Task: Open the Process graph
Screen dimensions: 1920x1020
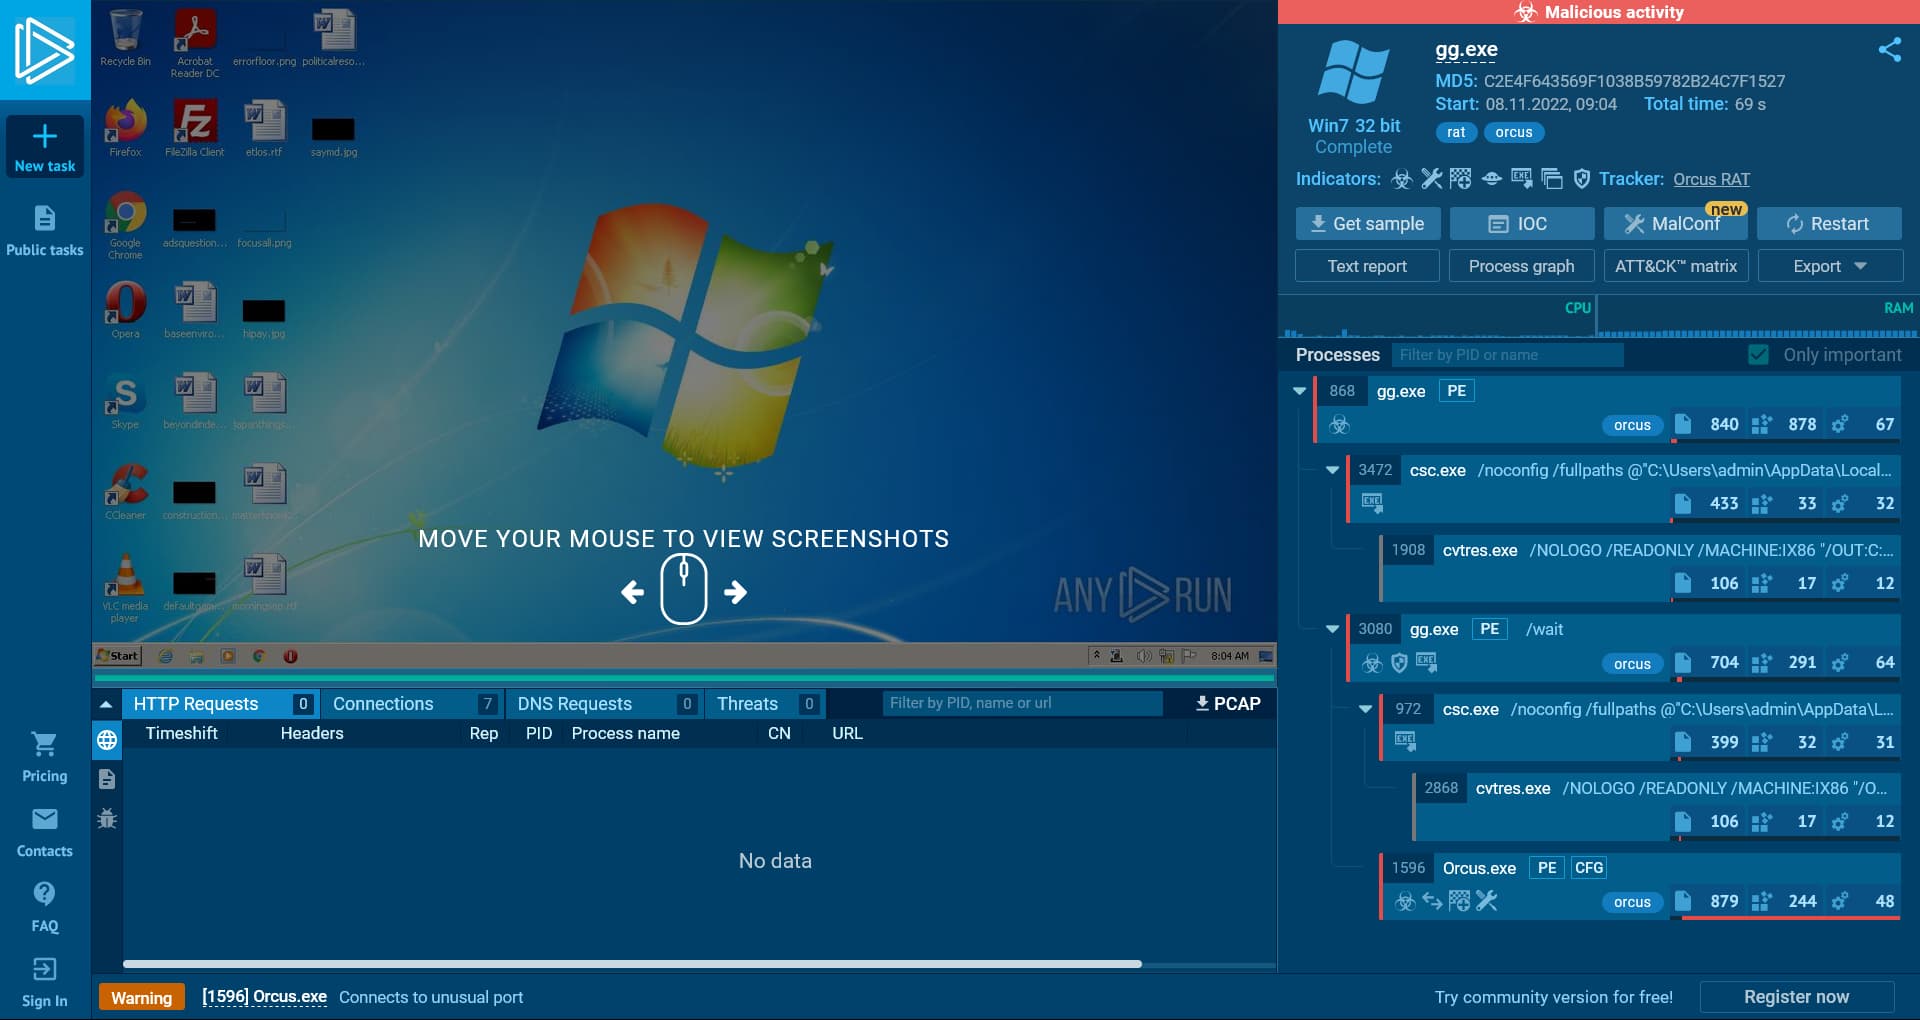Action: pos(1521,266)
